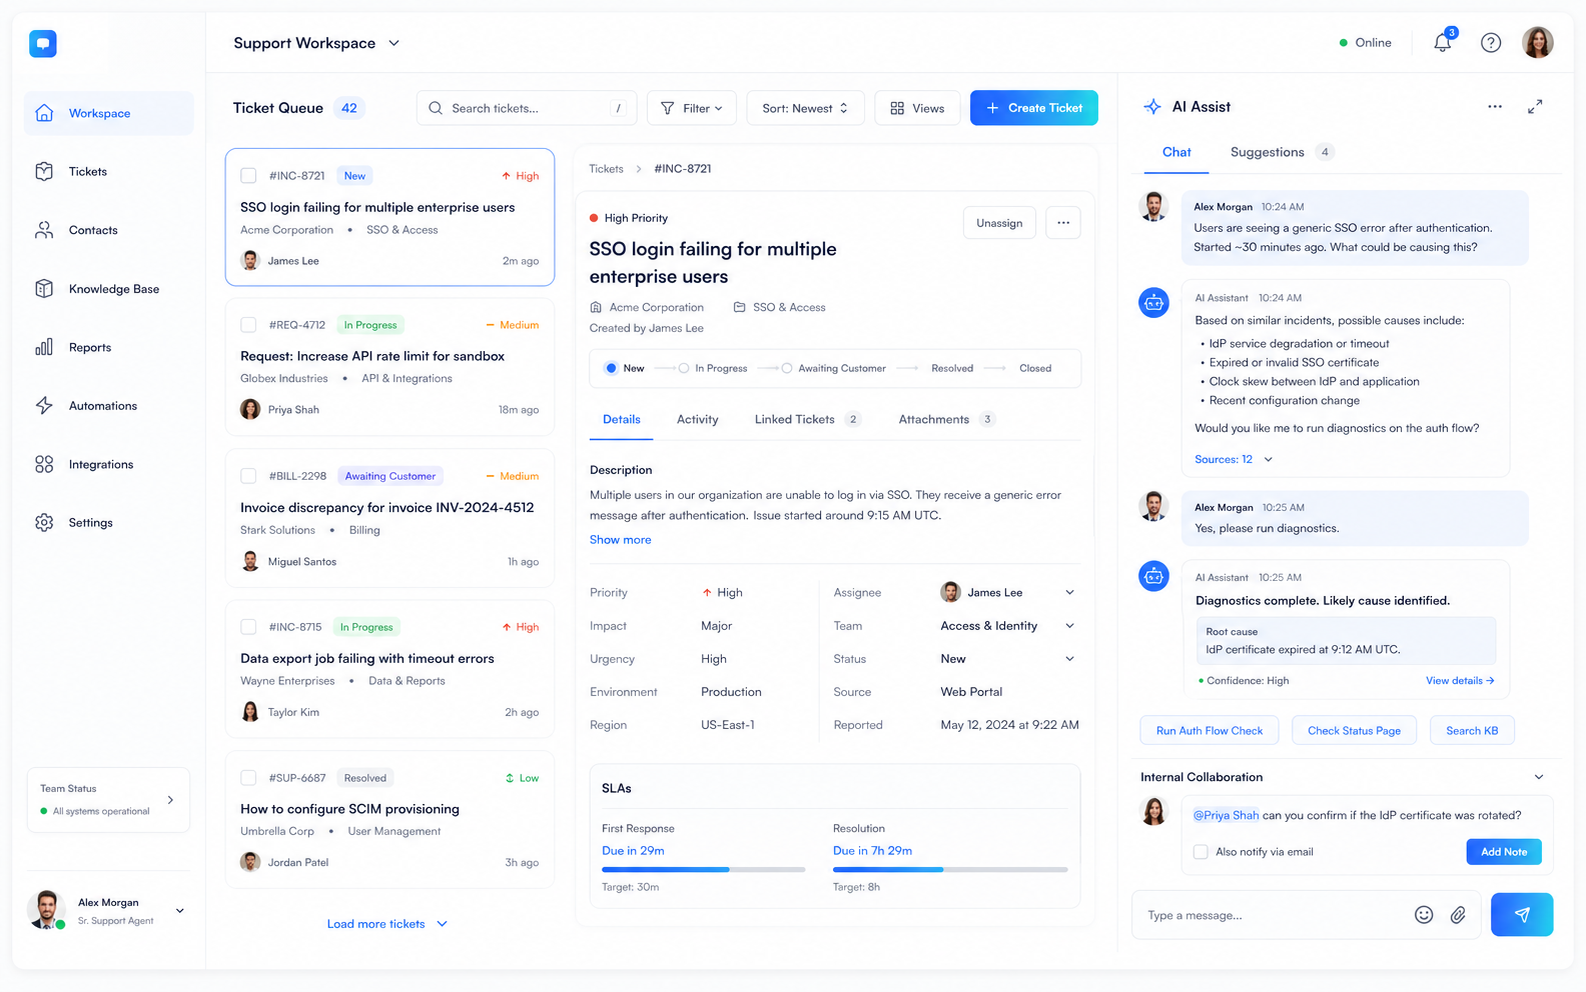Collapse Internal Collaboration section
Viewport: 1586px width, 992px height.
coord(1539,777)
